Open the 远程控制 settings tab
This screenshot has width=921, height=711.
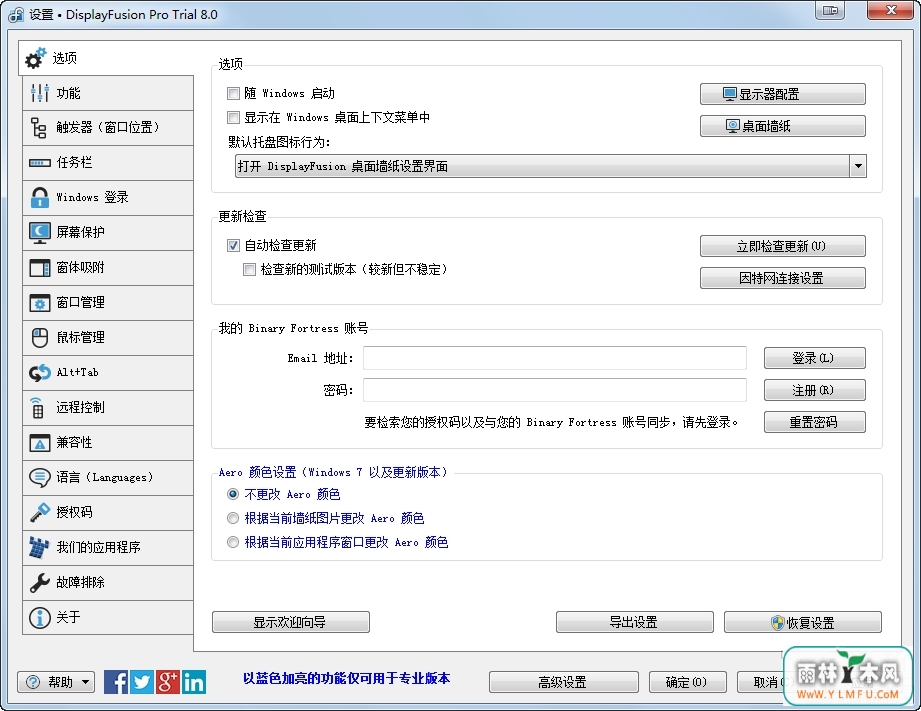coord(107,407)
